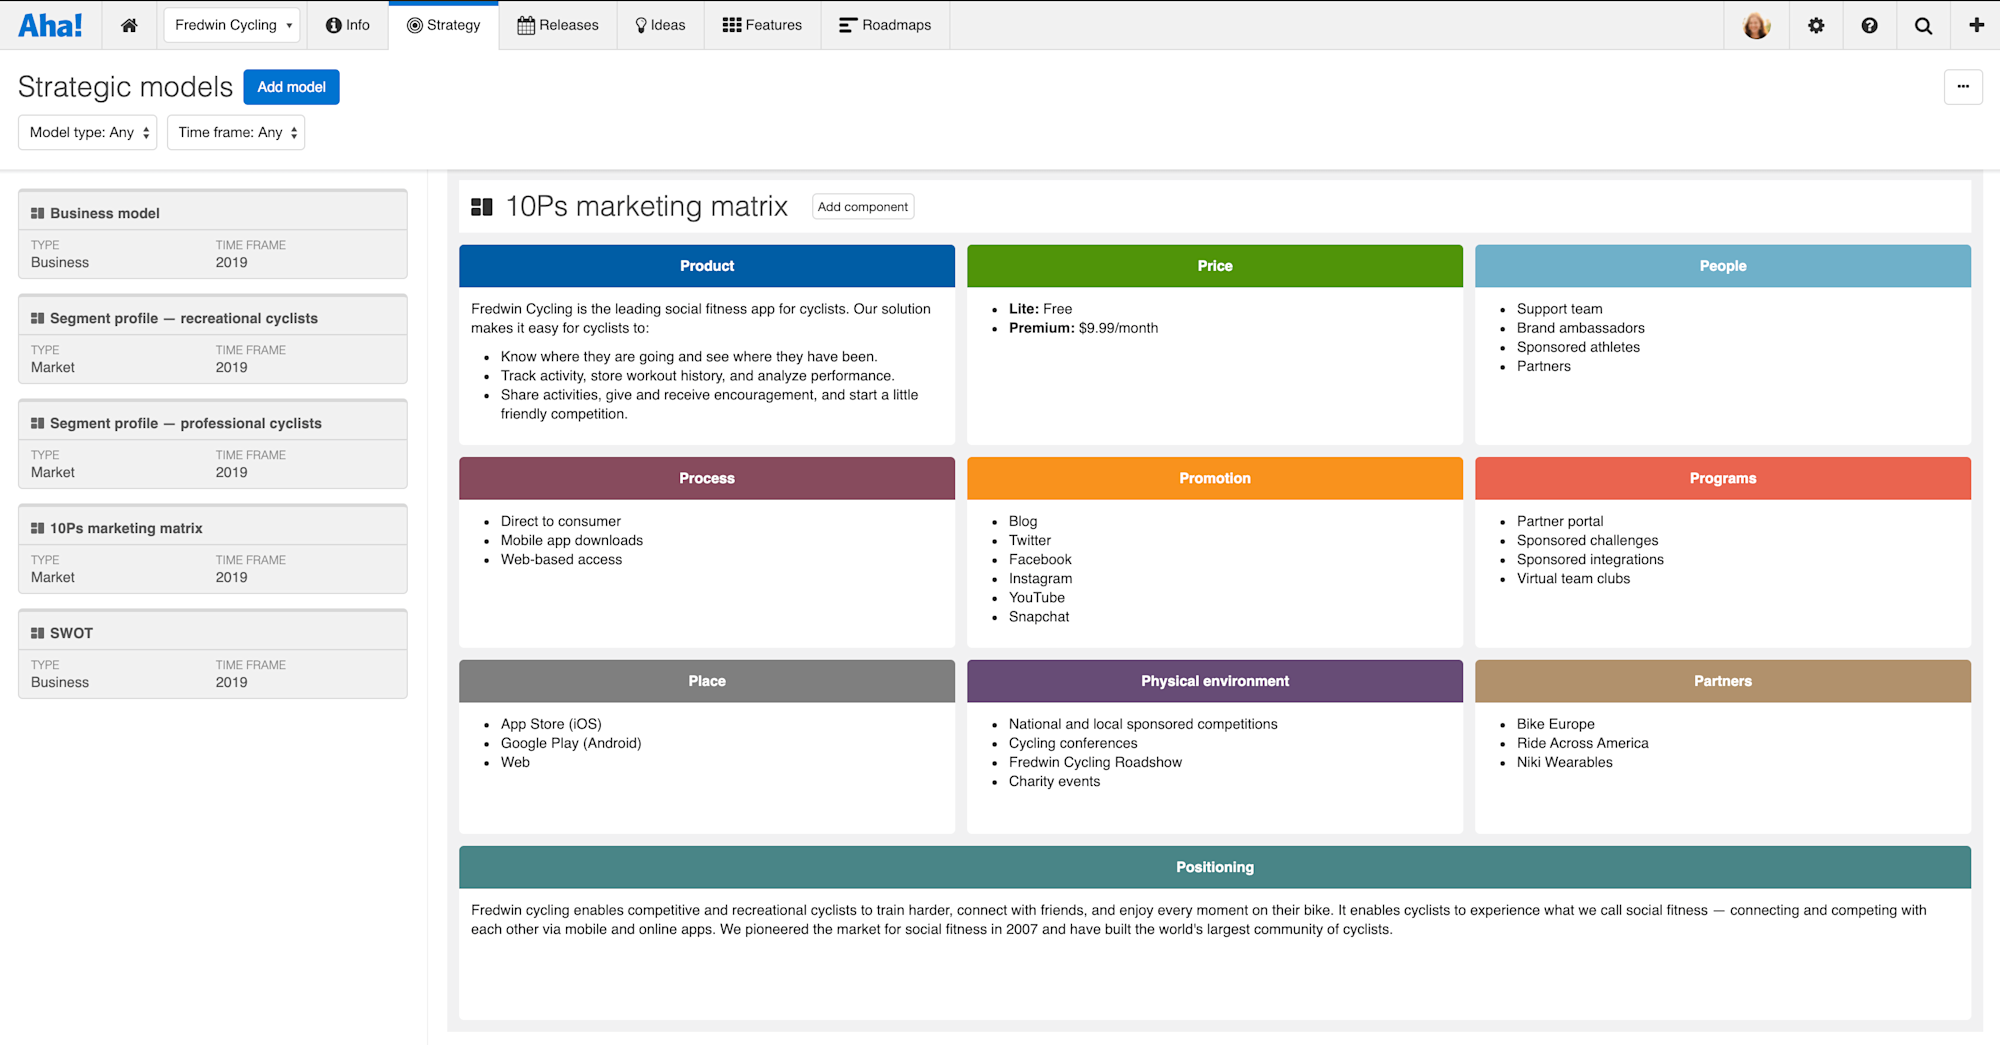Switch to the Roadmaps tab
Viewport: 2000px width, 1045px height.
(x=885, y=25)
